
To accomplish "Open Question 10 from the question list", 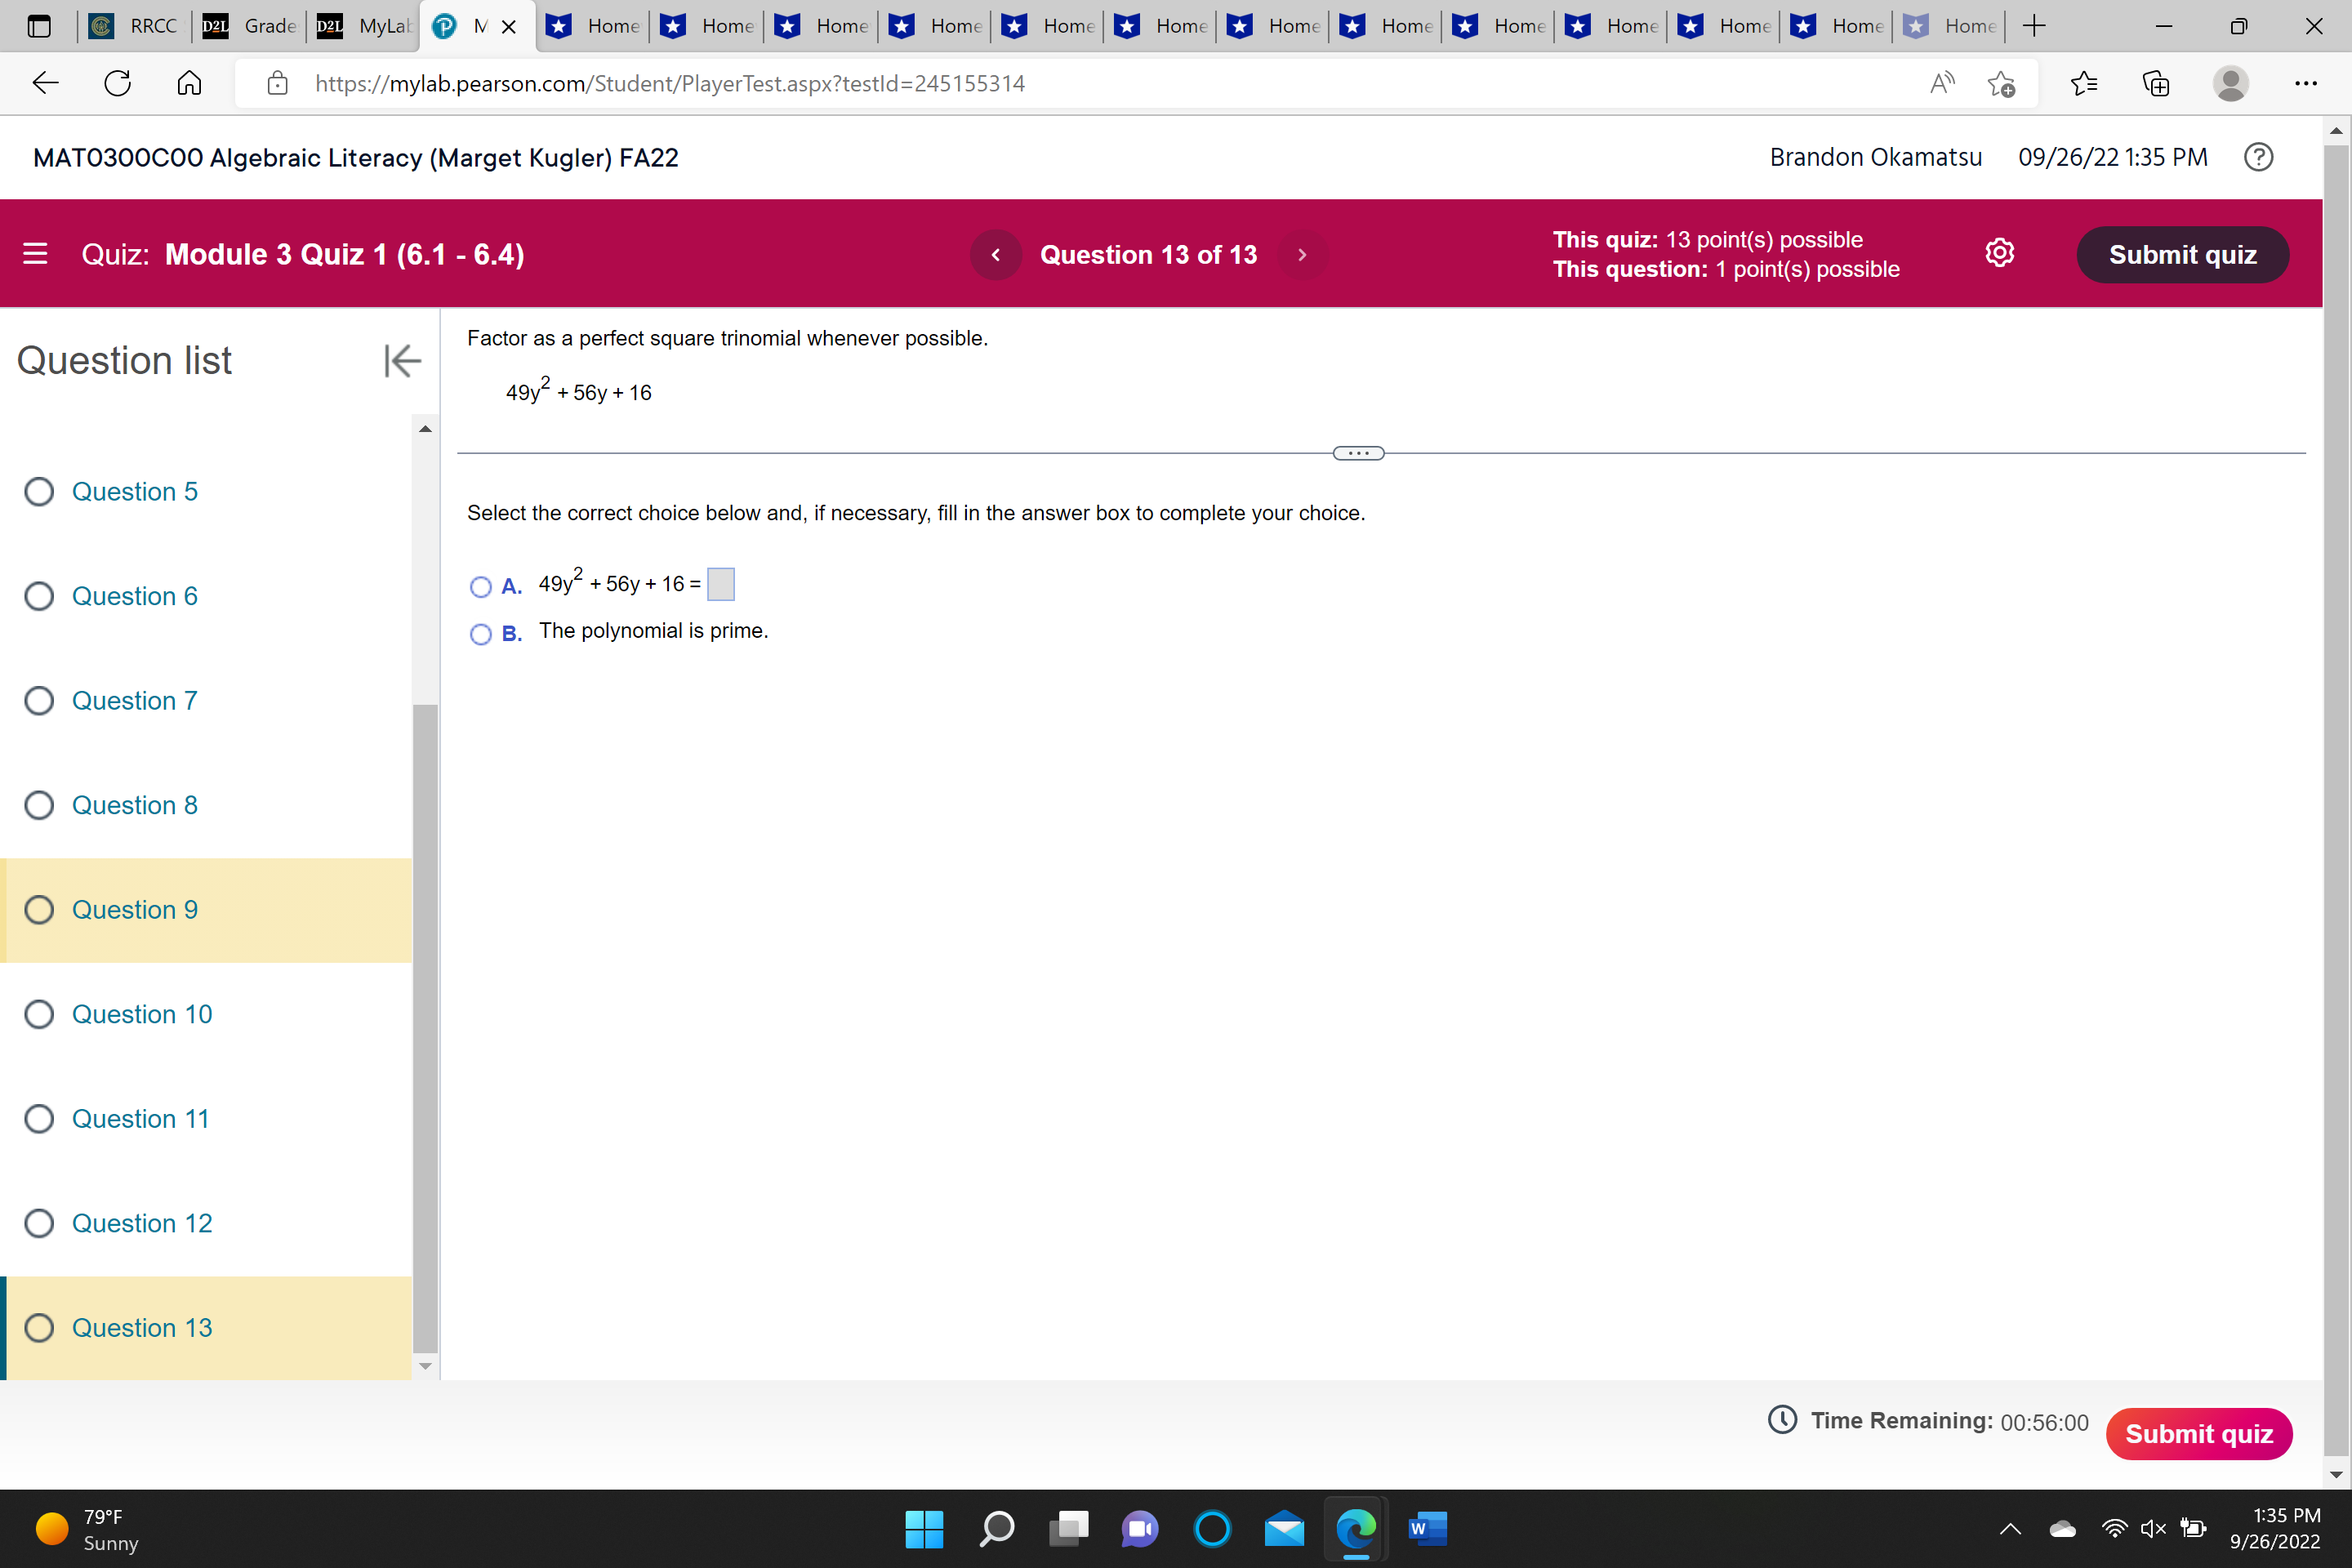I will [142, 1014].
